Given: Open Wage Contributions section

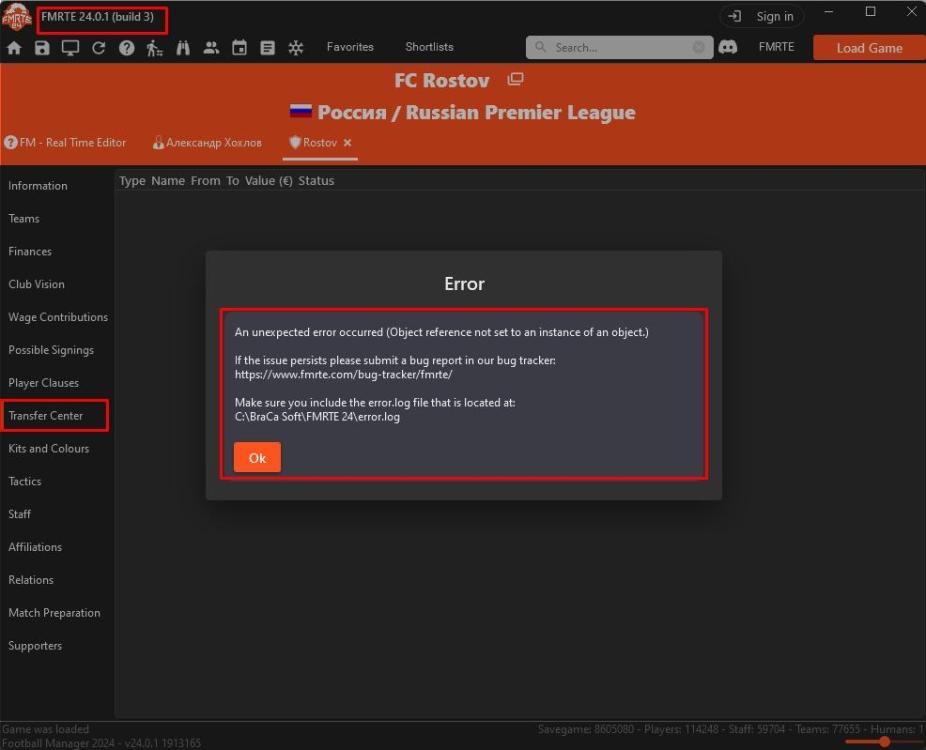Looking at the screenshot, I should [x=58, y=317].
